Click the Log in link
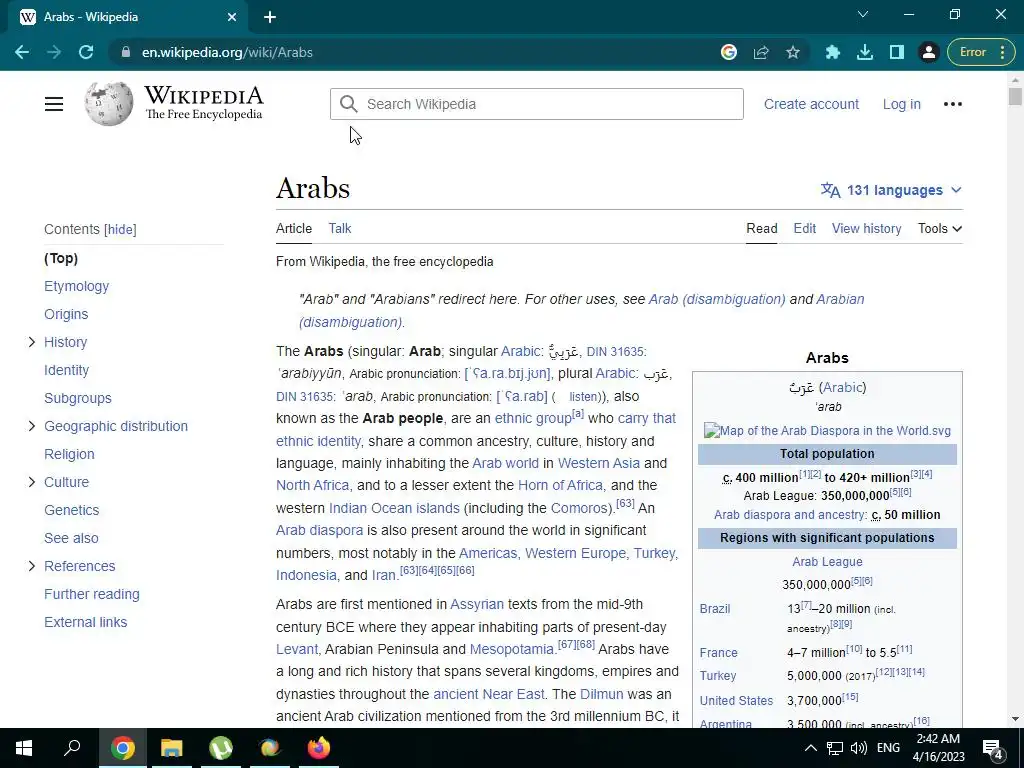The width and height of the screenshot is (1024, 768). tap(901, 104)
